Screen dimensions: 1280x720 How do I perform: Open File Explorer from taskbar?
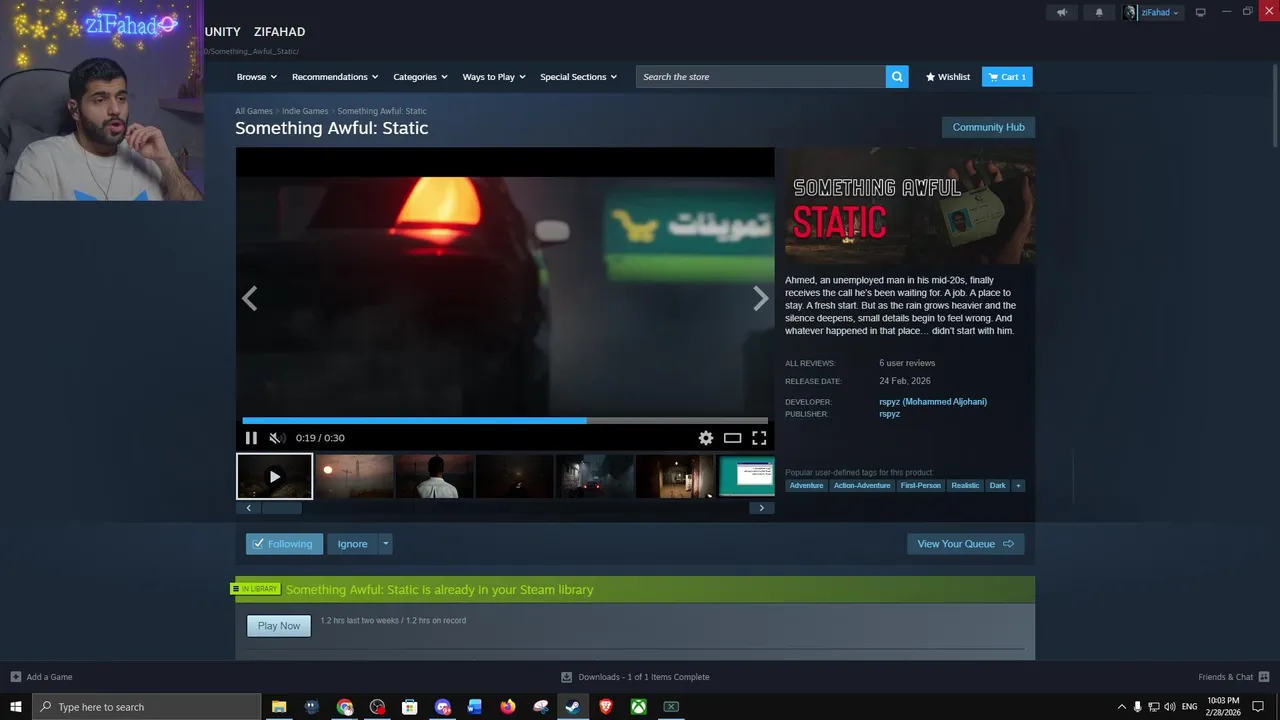(x=279, y=707)
